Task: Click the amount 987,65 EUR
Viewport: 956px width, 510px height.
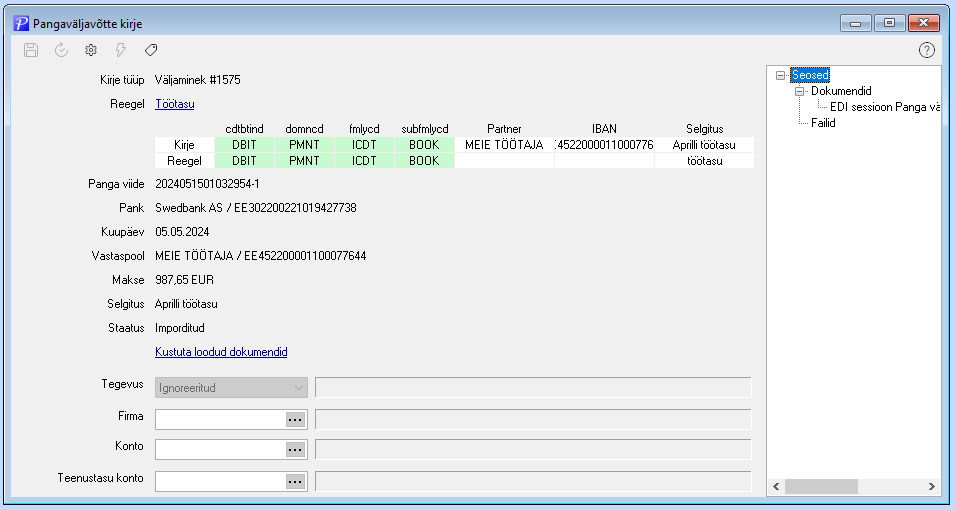Action: tap(184, 280)
